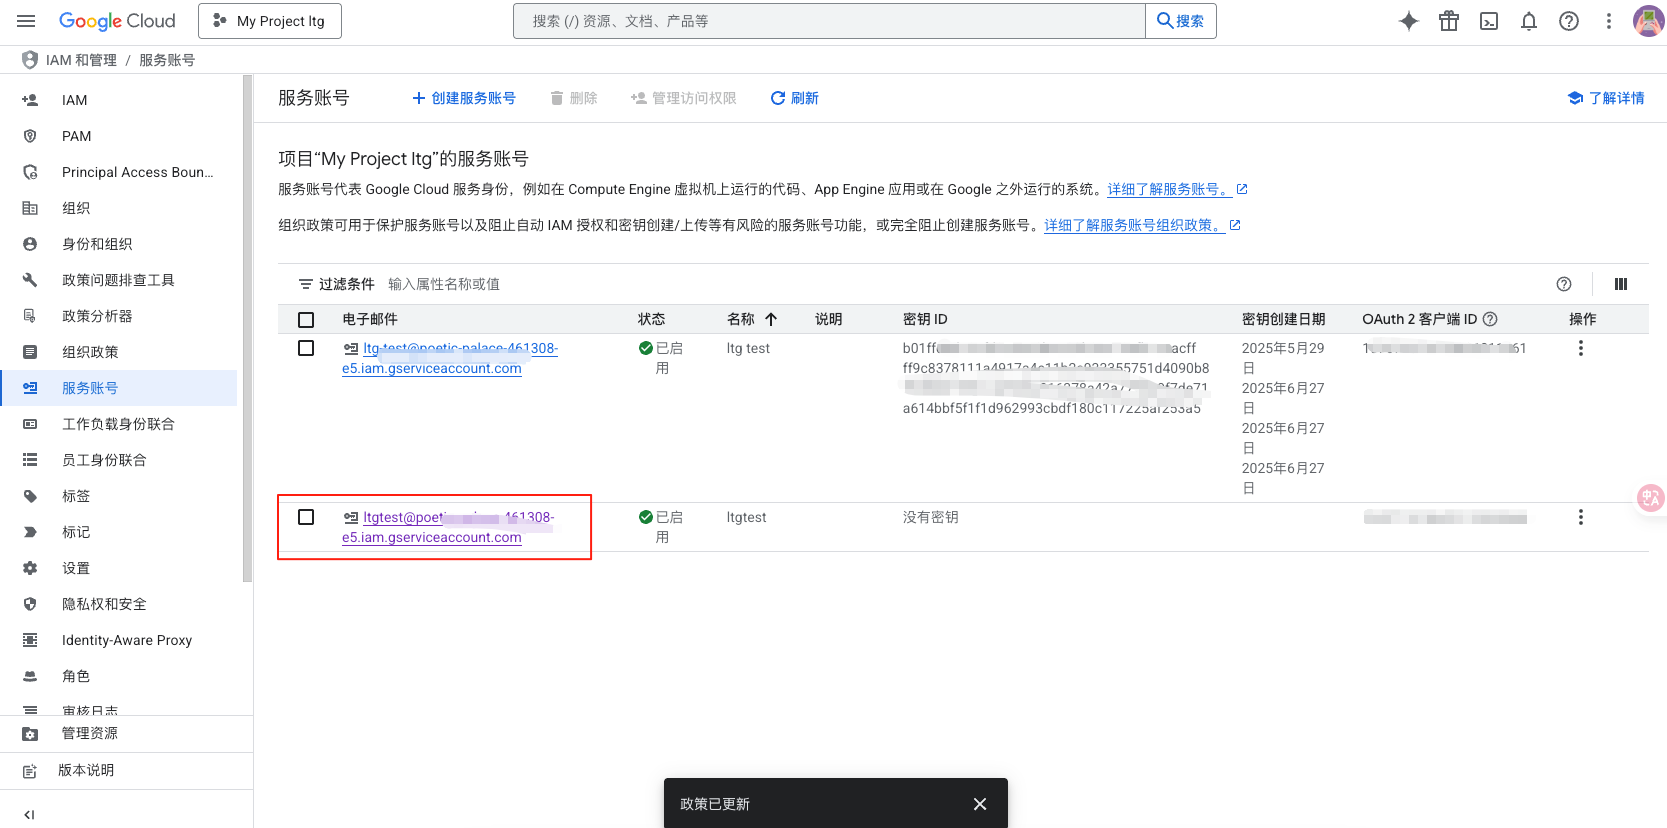The height and width of the screenshot is (828, 1667).
Task: Open the user account avatar
Action: pyautogui.click(x=1648, y=21)
